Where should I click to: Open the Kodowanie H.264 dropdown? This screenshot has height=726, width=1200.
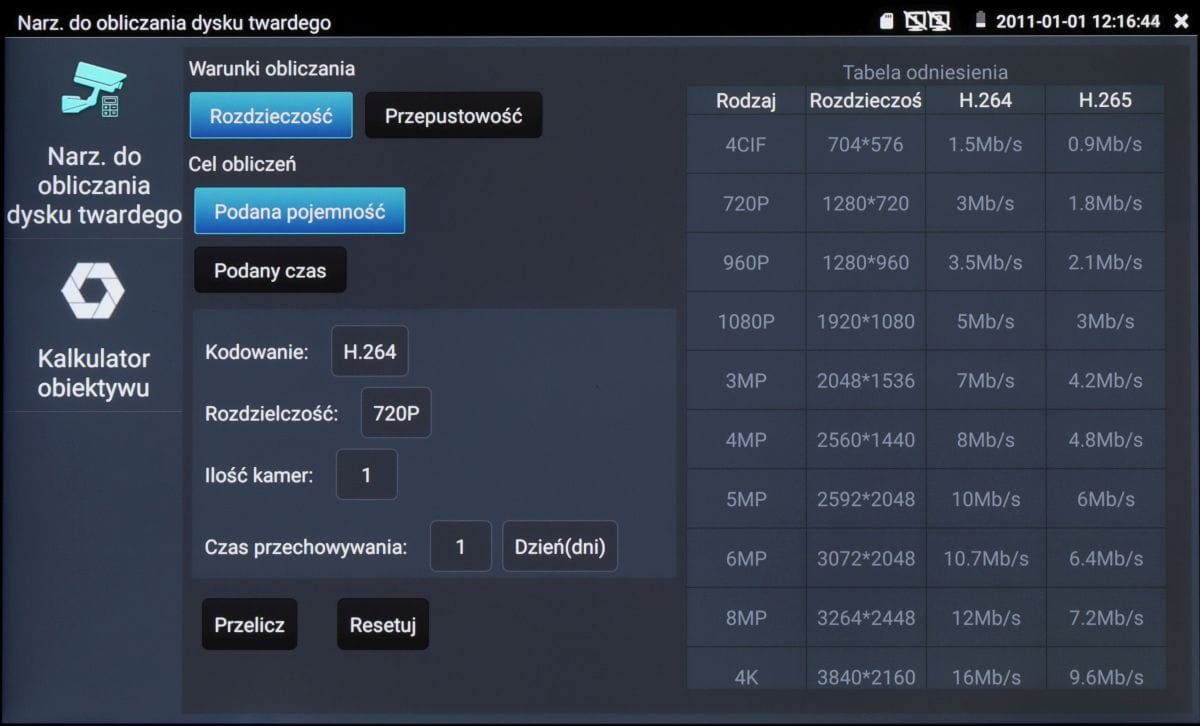tap(369, 352)
